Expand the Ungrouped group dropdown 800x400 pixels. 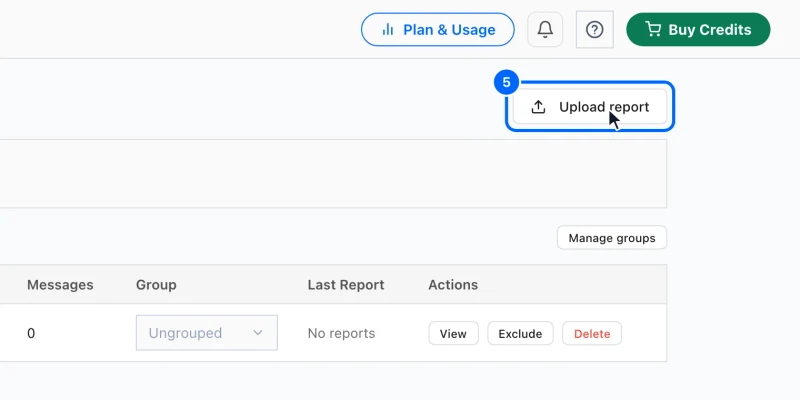click(x=207, y=333)
